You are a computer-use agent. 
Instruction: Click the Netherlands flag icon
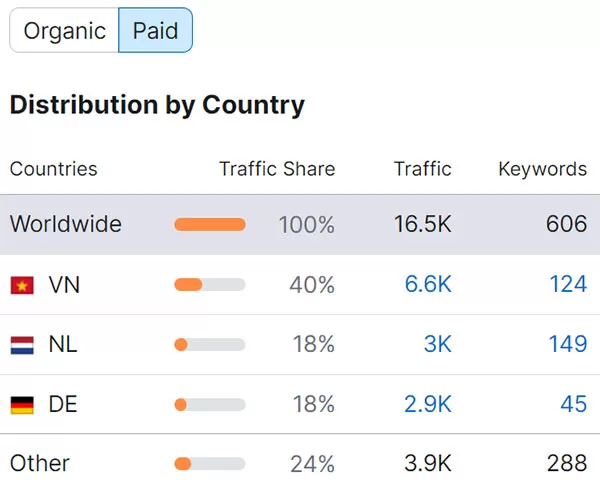22,345
